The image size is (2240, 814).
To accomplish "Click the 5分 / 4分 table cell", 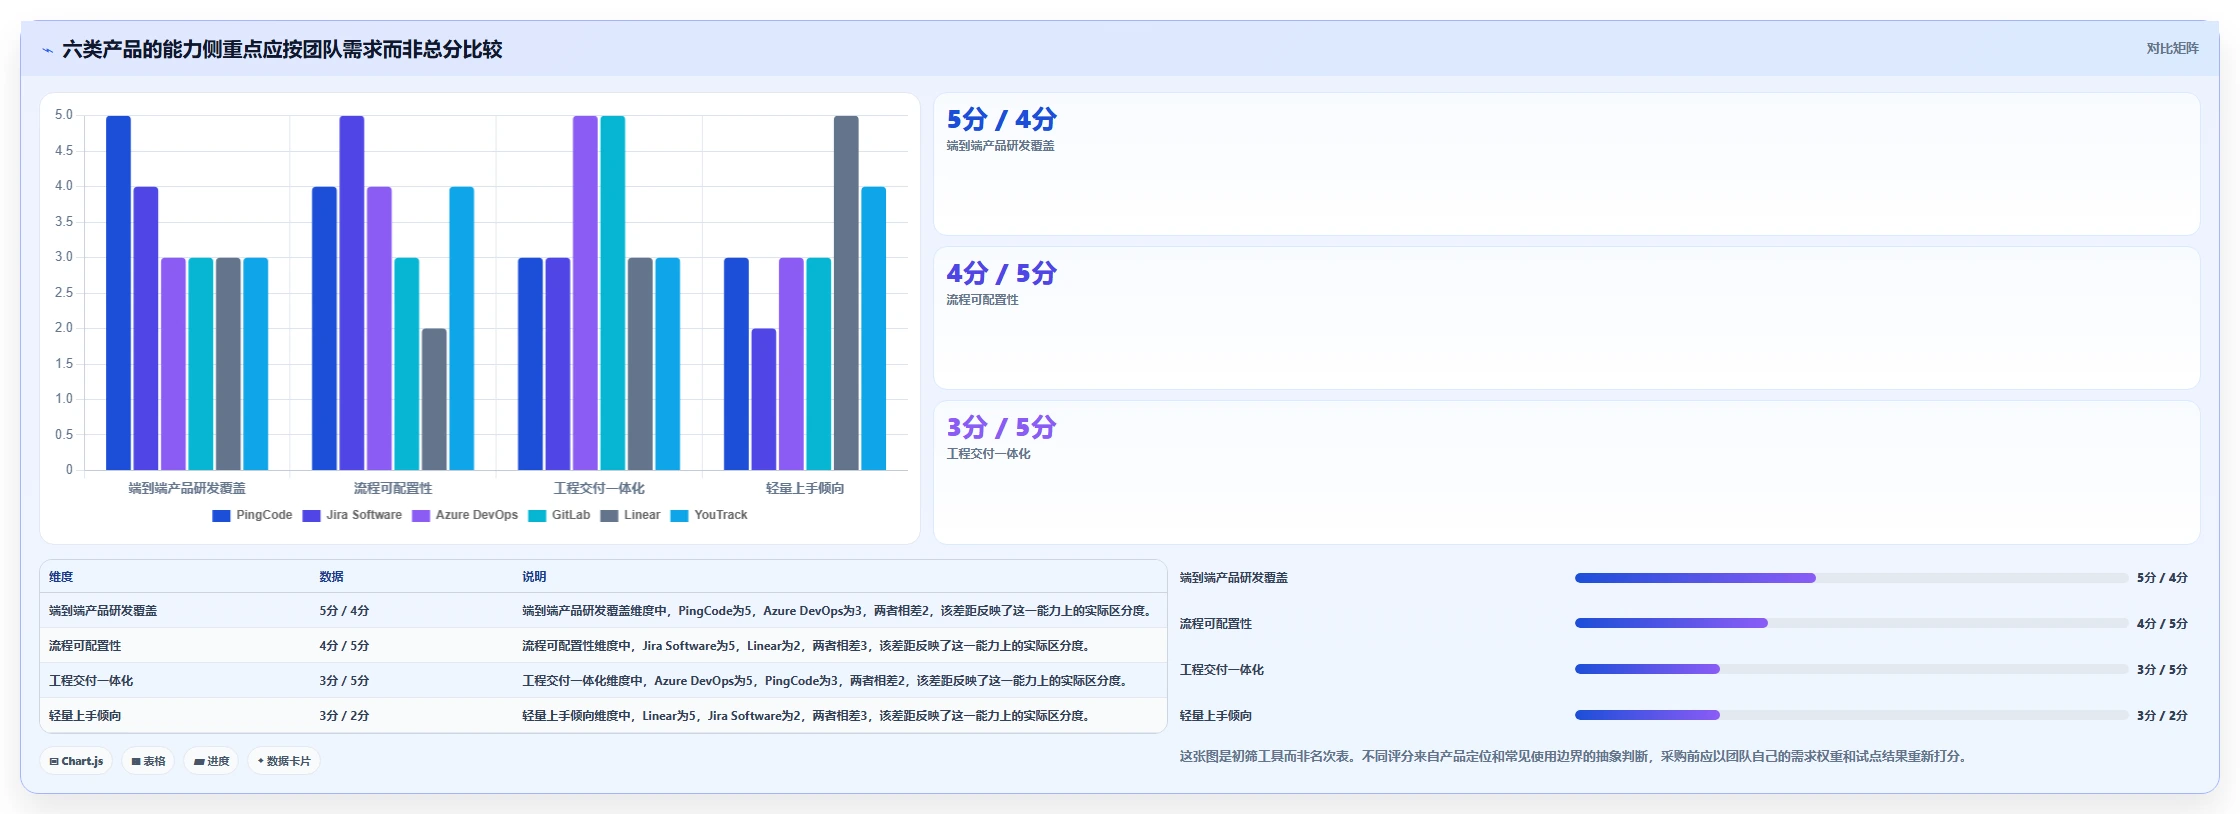I will (344, 611).
